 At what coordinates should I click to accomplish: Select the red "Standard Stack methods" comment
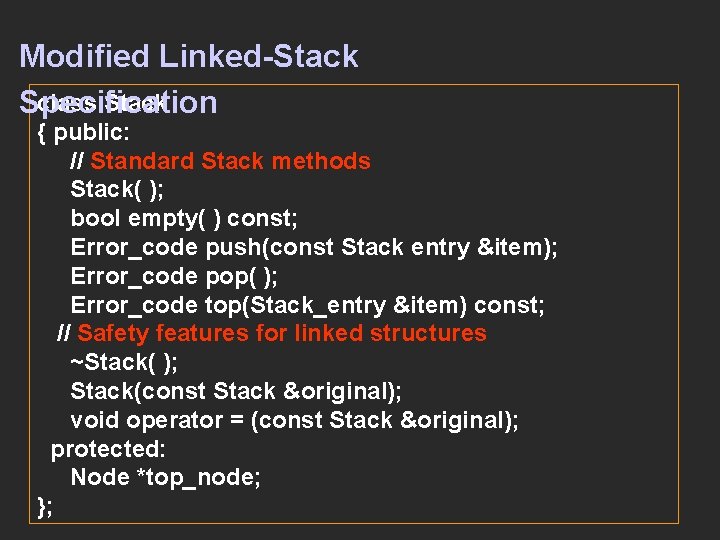(x=230, y=161)
